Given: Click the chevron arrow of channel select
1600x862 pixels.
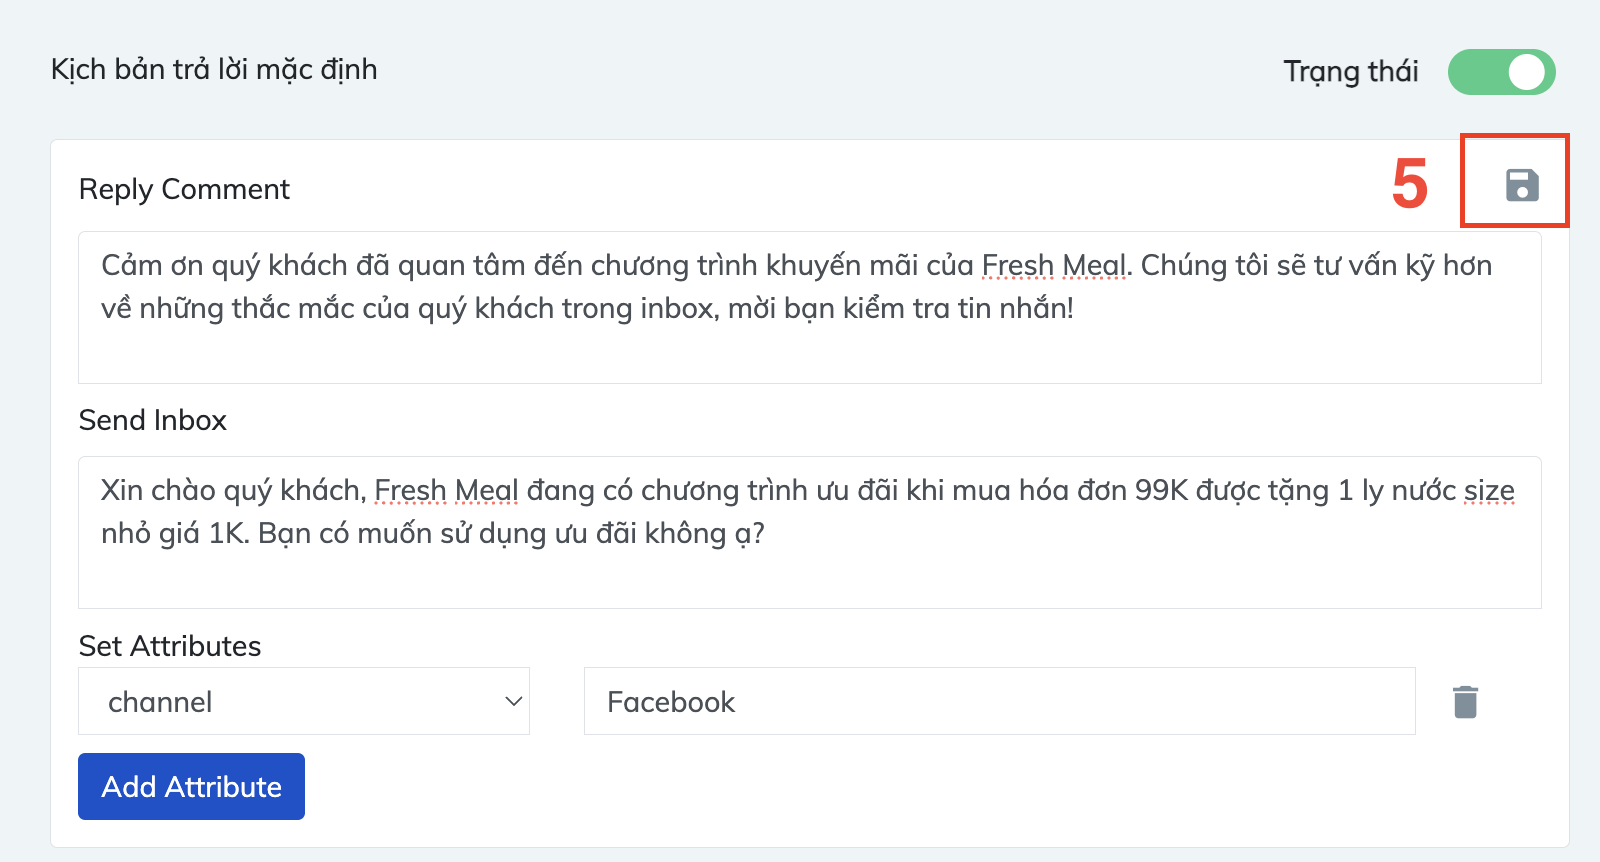Looking at the screenshot, I should click(514, 702).
